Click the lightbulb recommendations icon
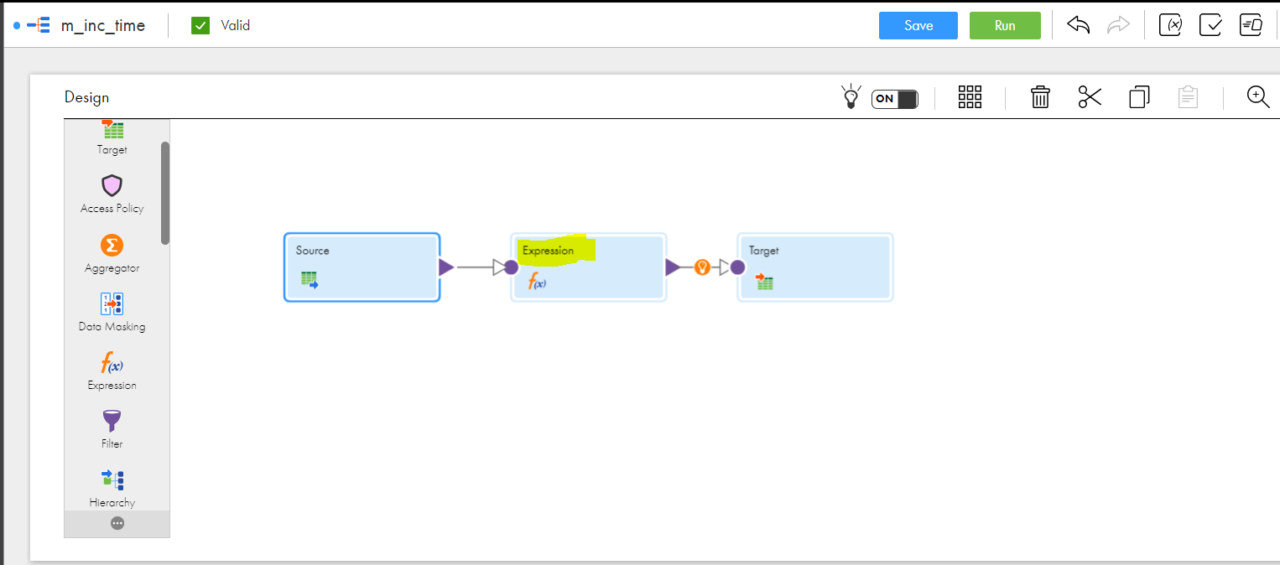This screenshot has width=1280, height=565. pyautogui.click(x=850, y=97)
